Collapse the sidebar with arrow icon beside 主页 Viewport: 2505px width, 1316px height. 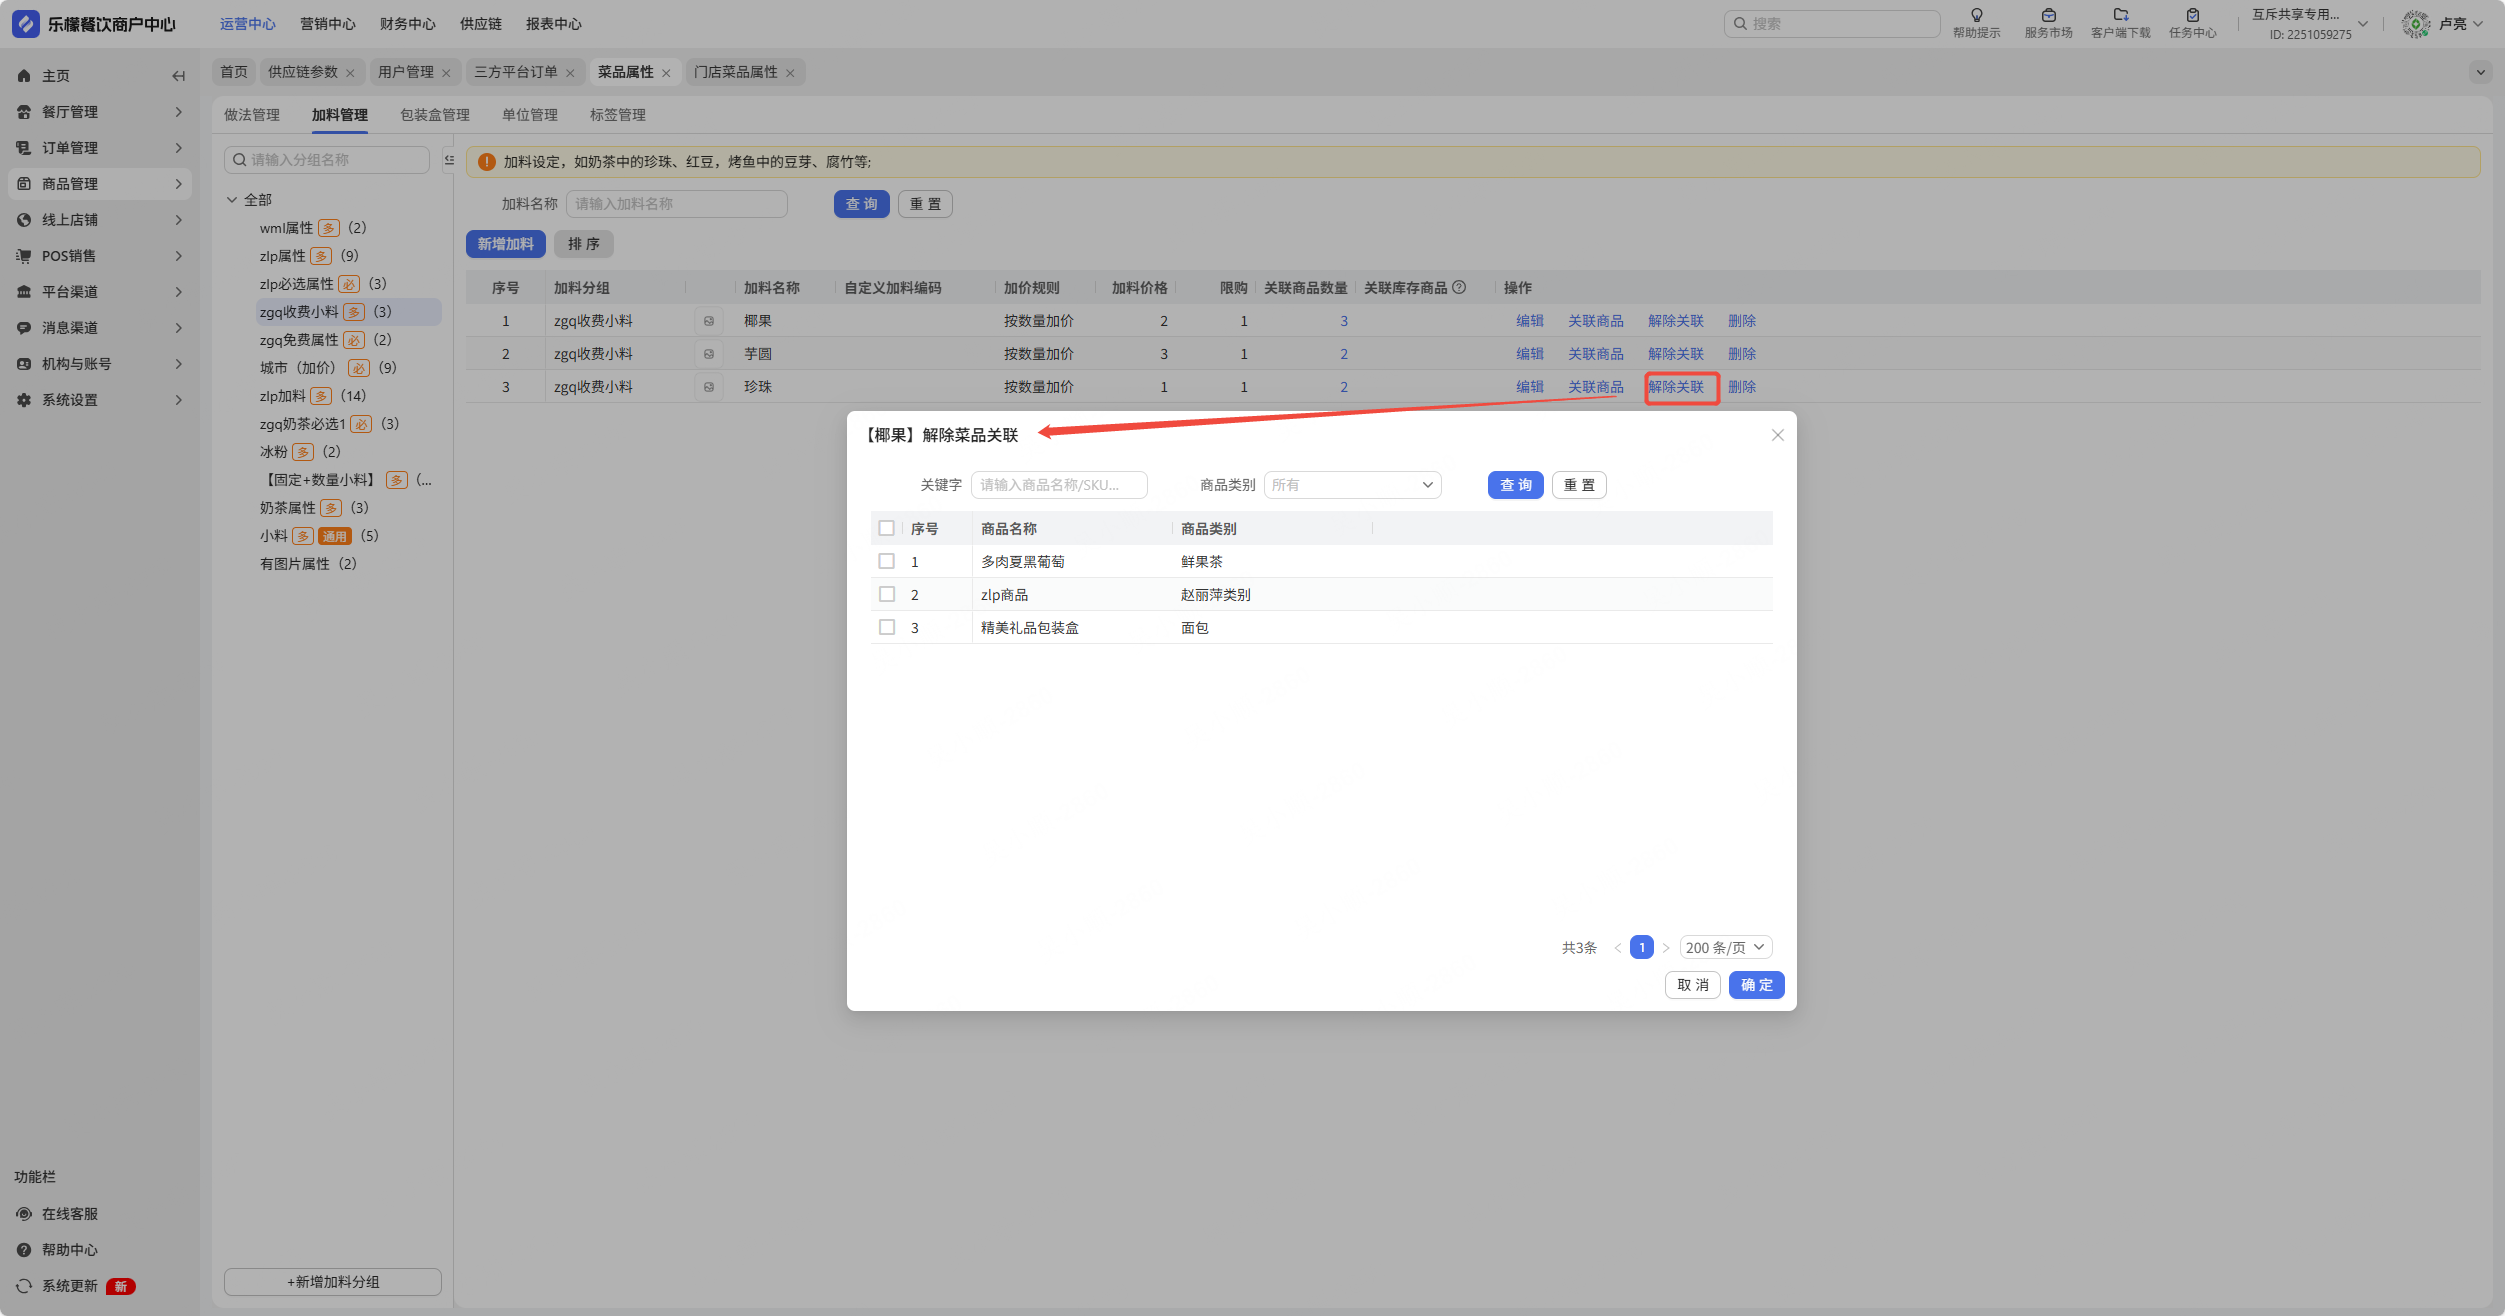pyautogui.click(x=178, y=76)
